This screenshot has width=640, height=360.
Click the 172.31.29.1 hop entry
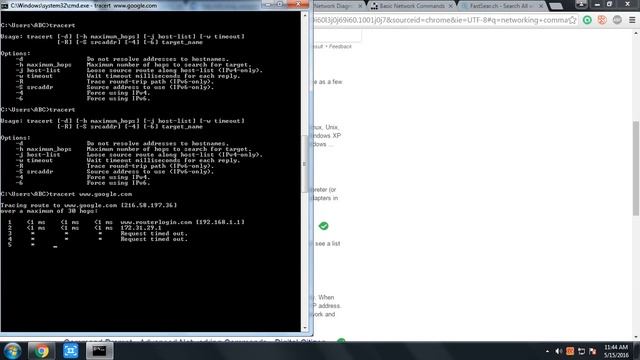(x=141, y=228)
